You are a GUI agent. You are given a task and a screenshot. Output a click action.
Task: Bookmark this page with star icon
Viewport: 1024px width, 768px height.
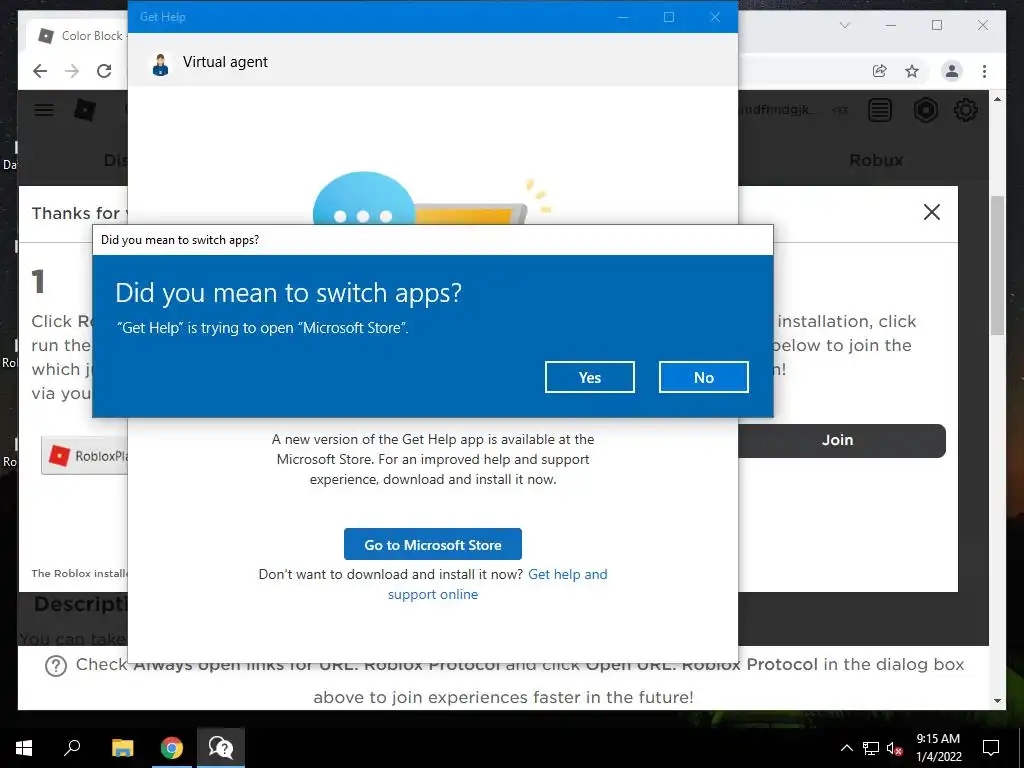point(912,71)
